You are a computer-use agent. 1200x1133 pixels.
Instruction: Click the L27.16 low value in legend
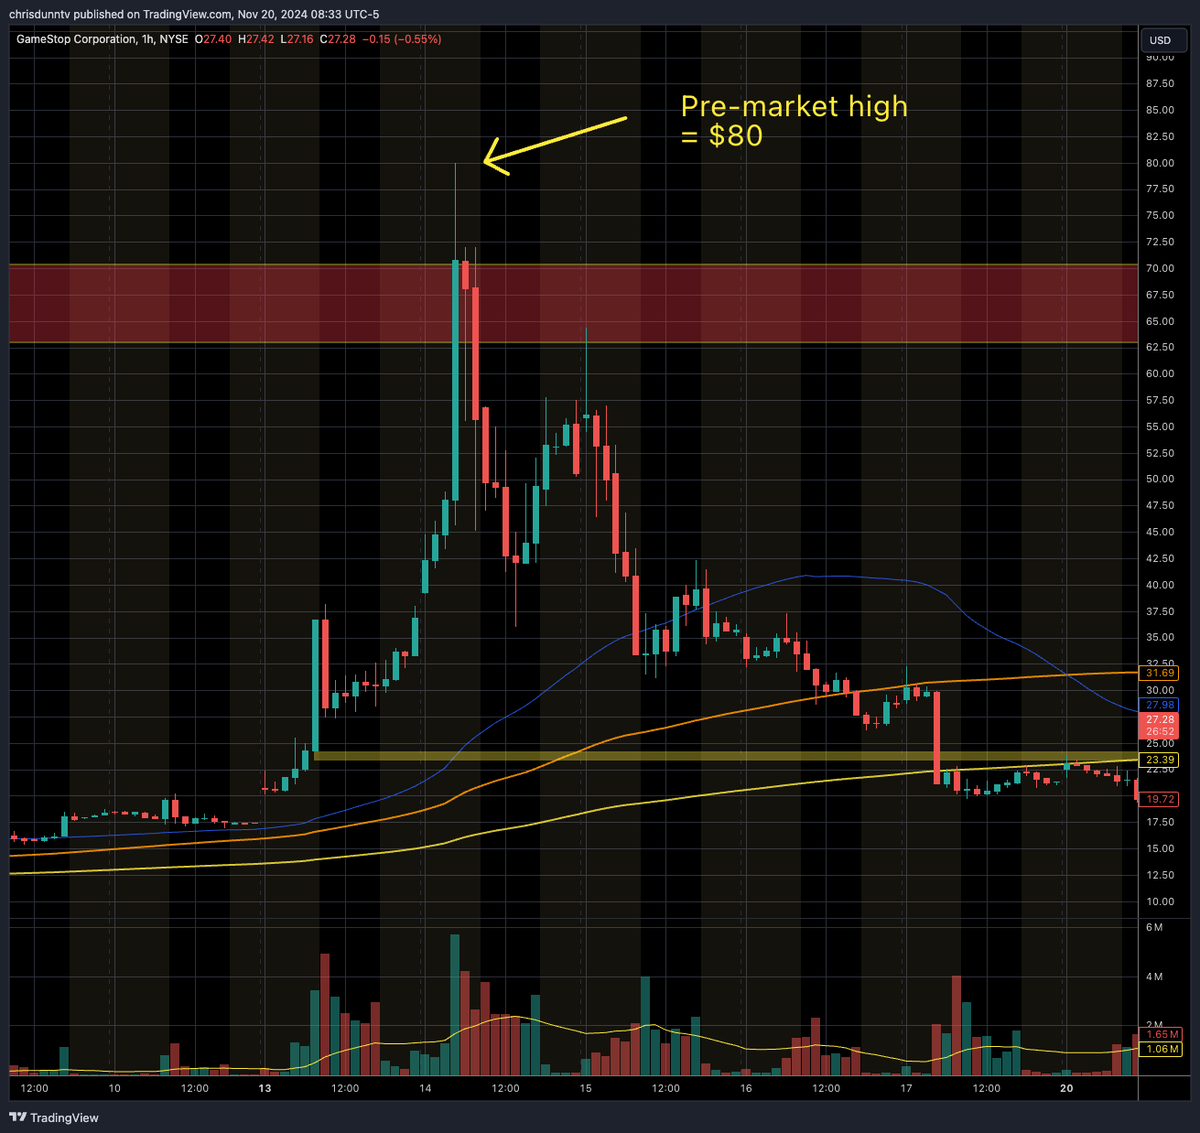298,39
